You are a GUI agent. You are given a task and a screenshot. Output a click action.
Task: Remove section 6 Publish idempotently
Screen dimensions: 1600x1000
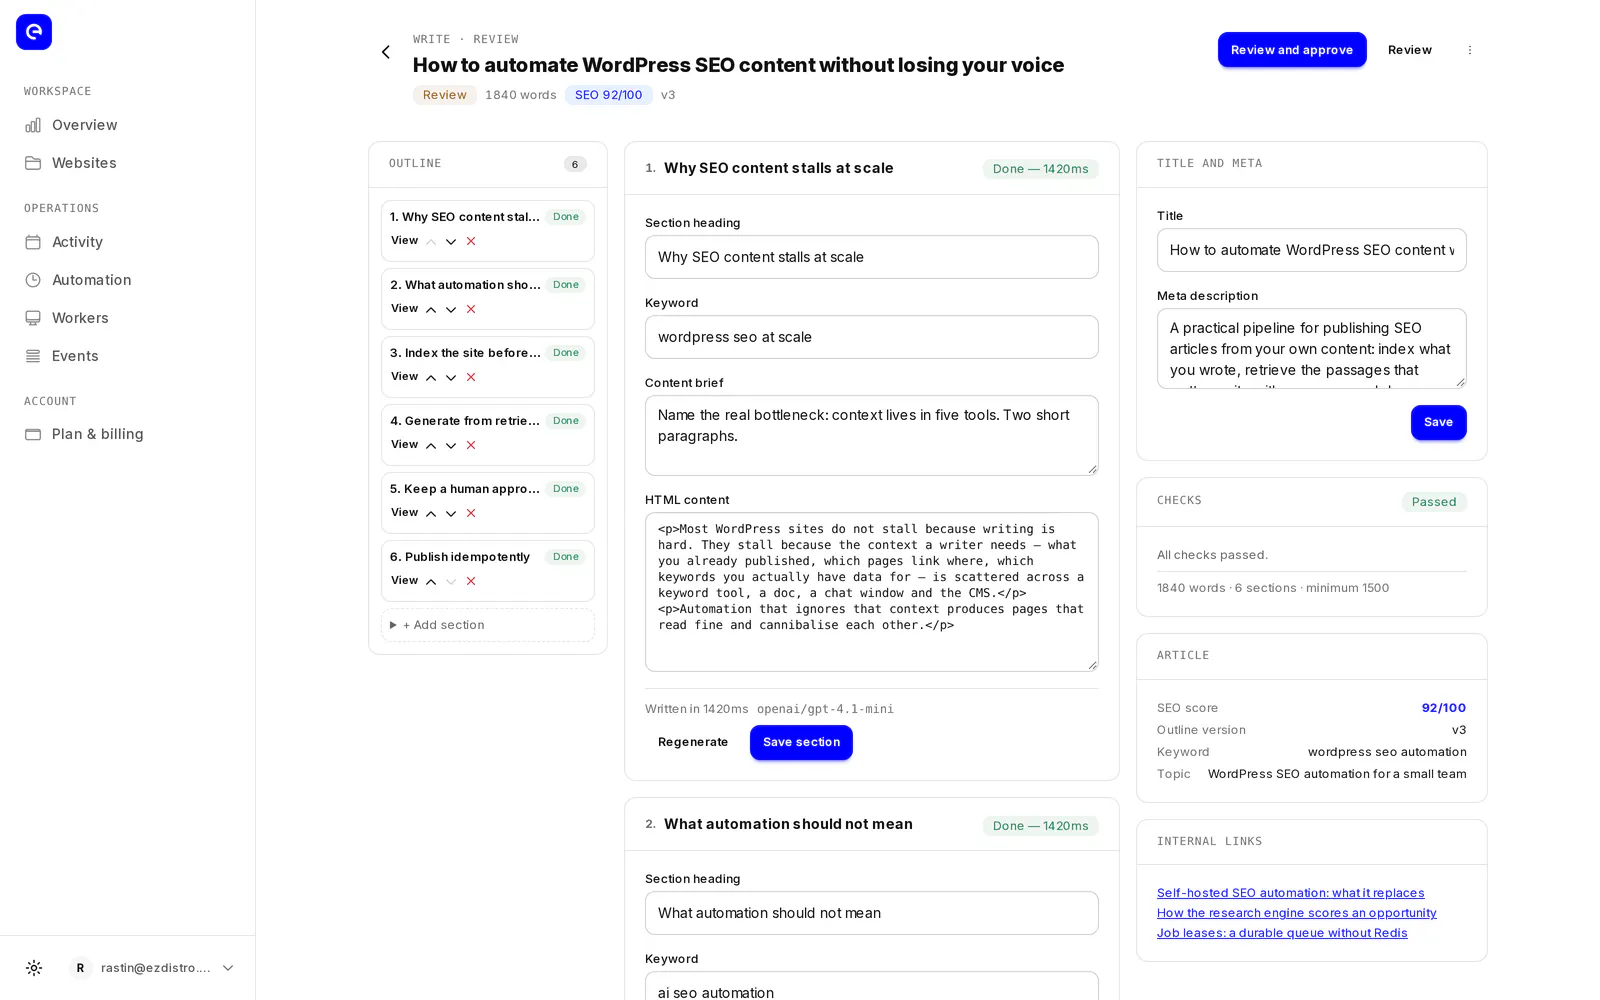coord(471,582)
